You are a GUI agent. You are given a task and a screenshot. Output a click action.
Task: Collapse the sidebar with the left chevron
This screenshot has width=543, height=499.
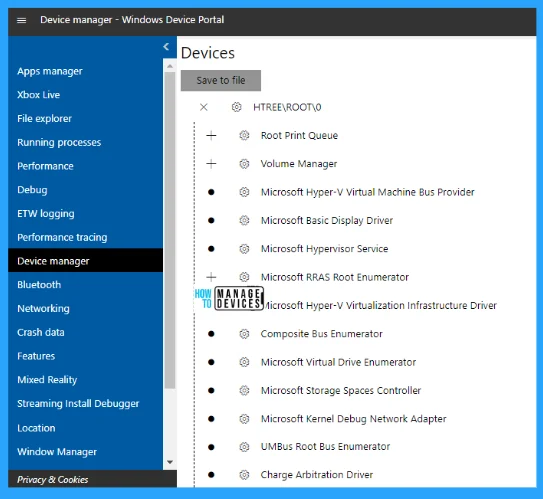(x=166, y=46)
